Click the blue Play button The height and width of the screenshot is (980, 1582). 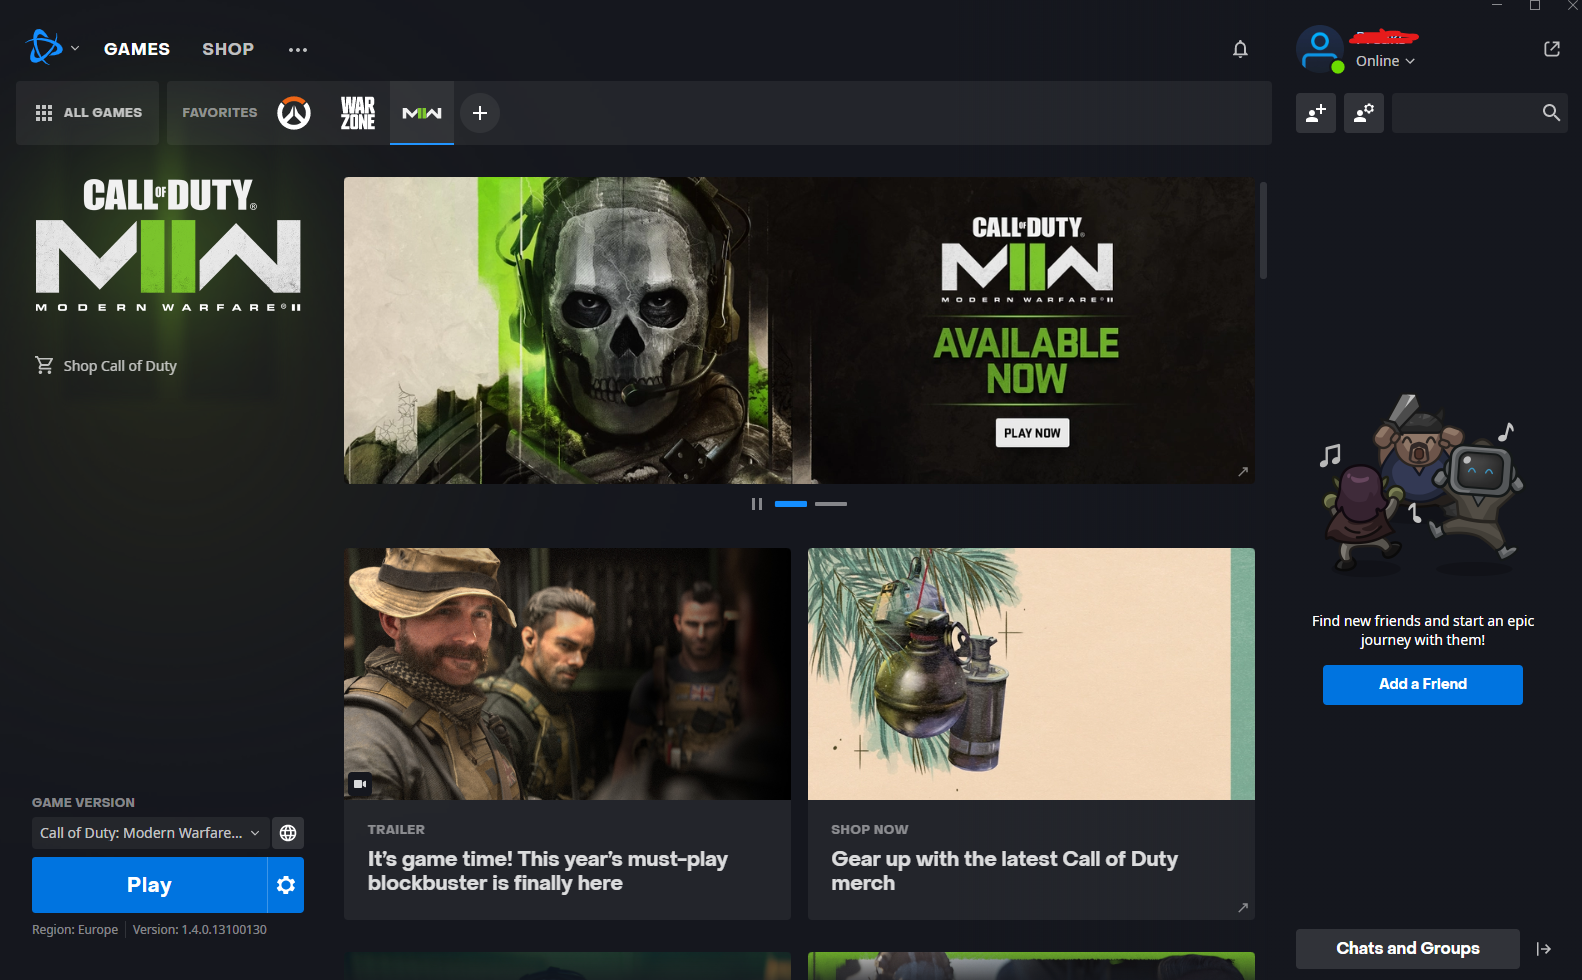click(x=149, y=885)
